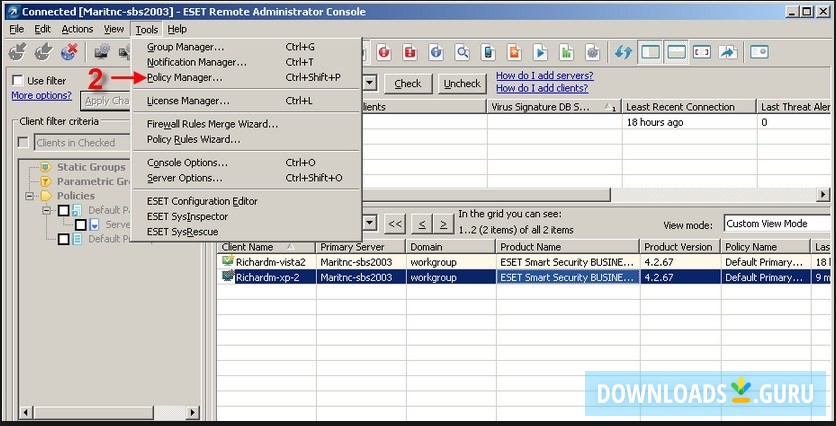Click the Richardm-xp-2 client status icon
836x426 pixels.
[228, 277]
